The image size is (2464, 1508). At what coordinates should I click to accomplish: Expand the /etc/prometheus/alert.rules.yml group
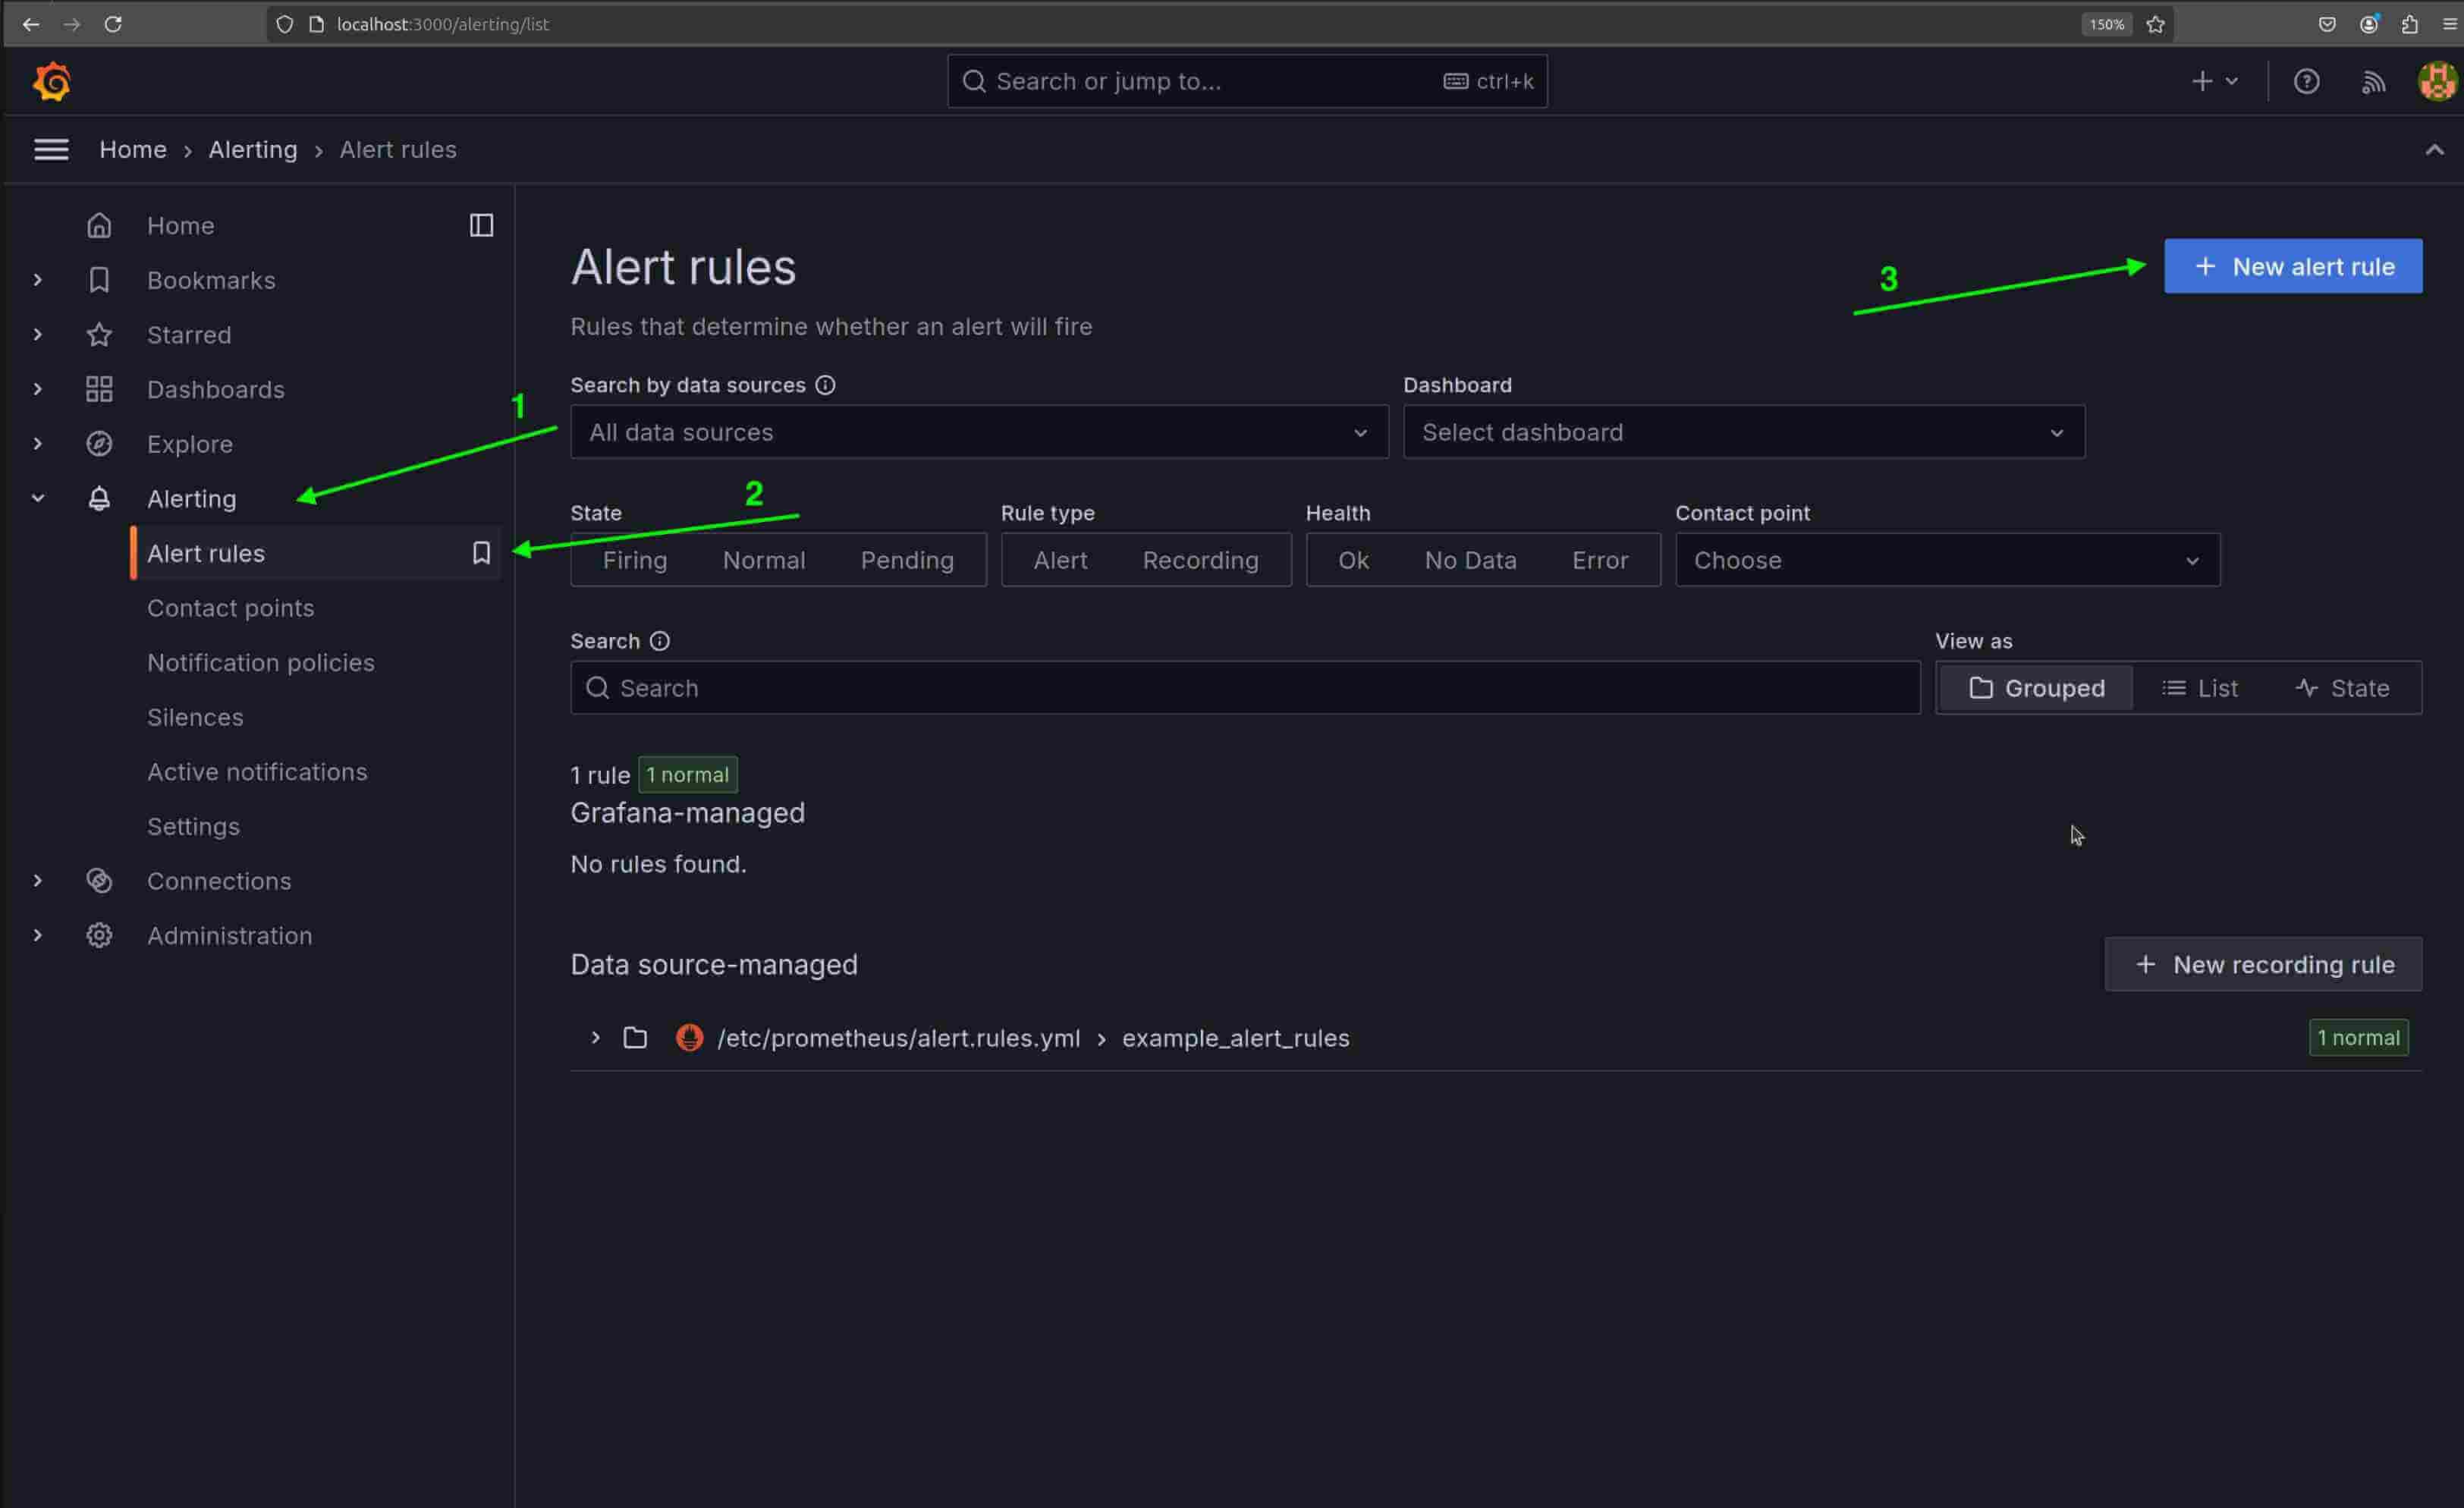595,1038
